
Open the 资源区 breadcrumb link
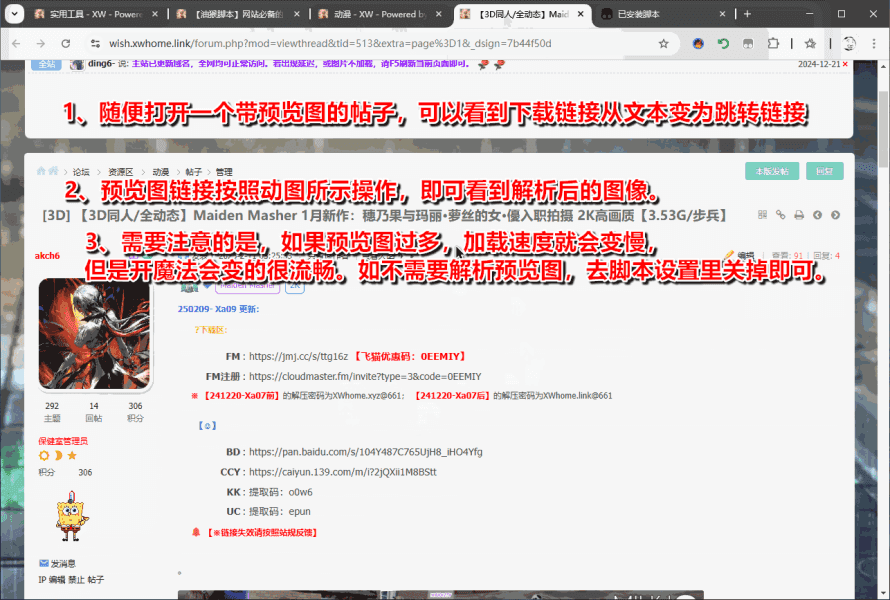120,171
